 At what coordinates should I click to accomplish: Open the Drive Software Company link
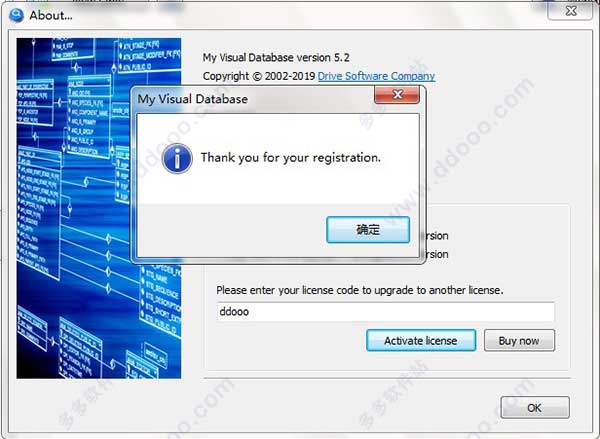376,76
